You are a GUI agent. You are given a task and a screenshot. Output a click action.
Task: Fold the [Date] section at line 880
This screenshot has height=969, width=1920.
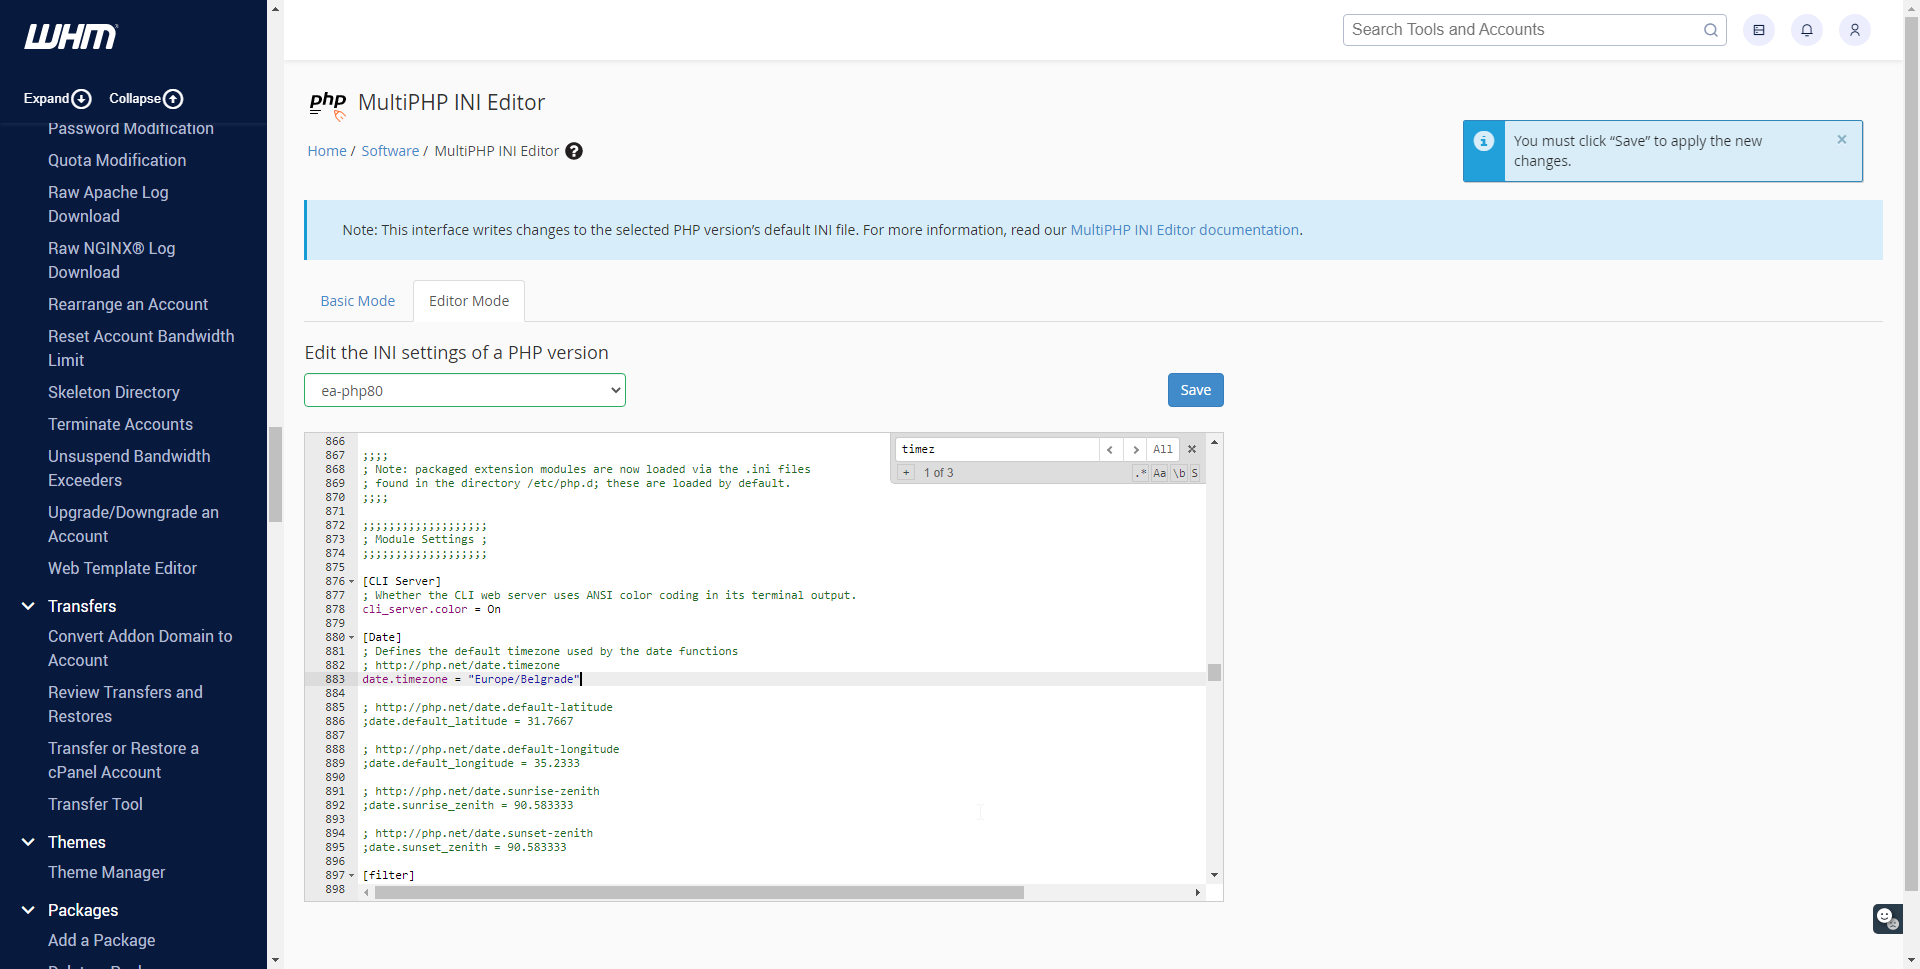pos(351,638)
